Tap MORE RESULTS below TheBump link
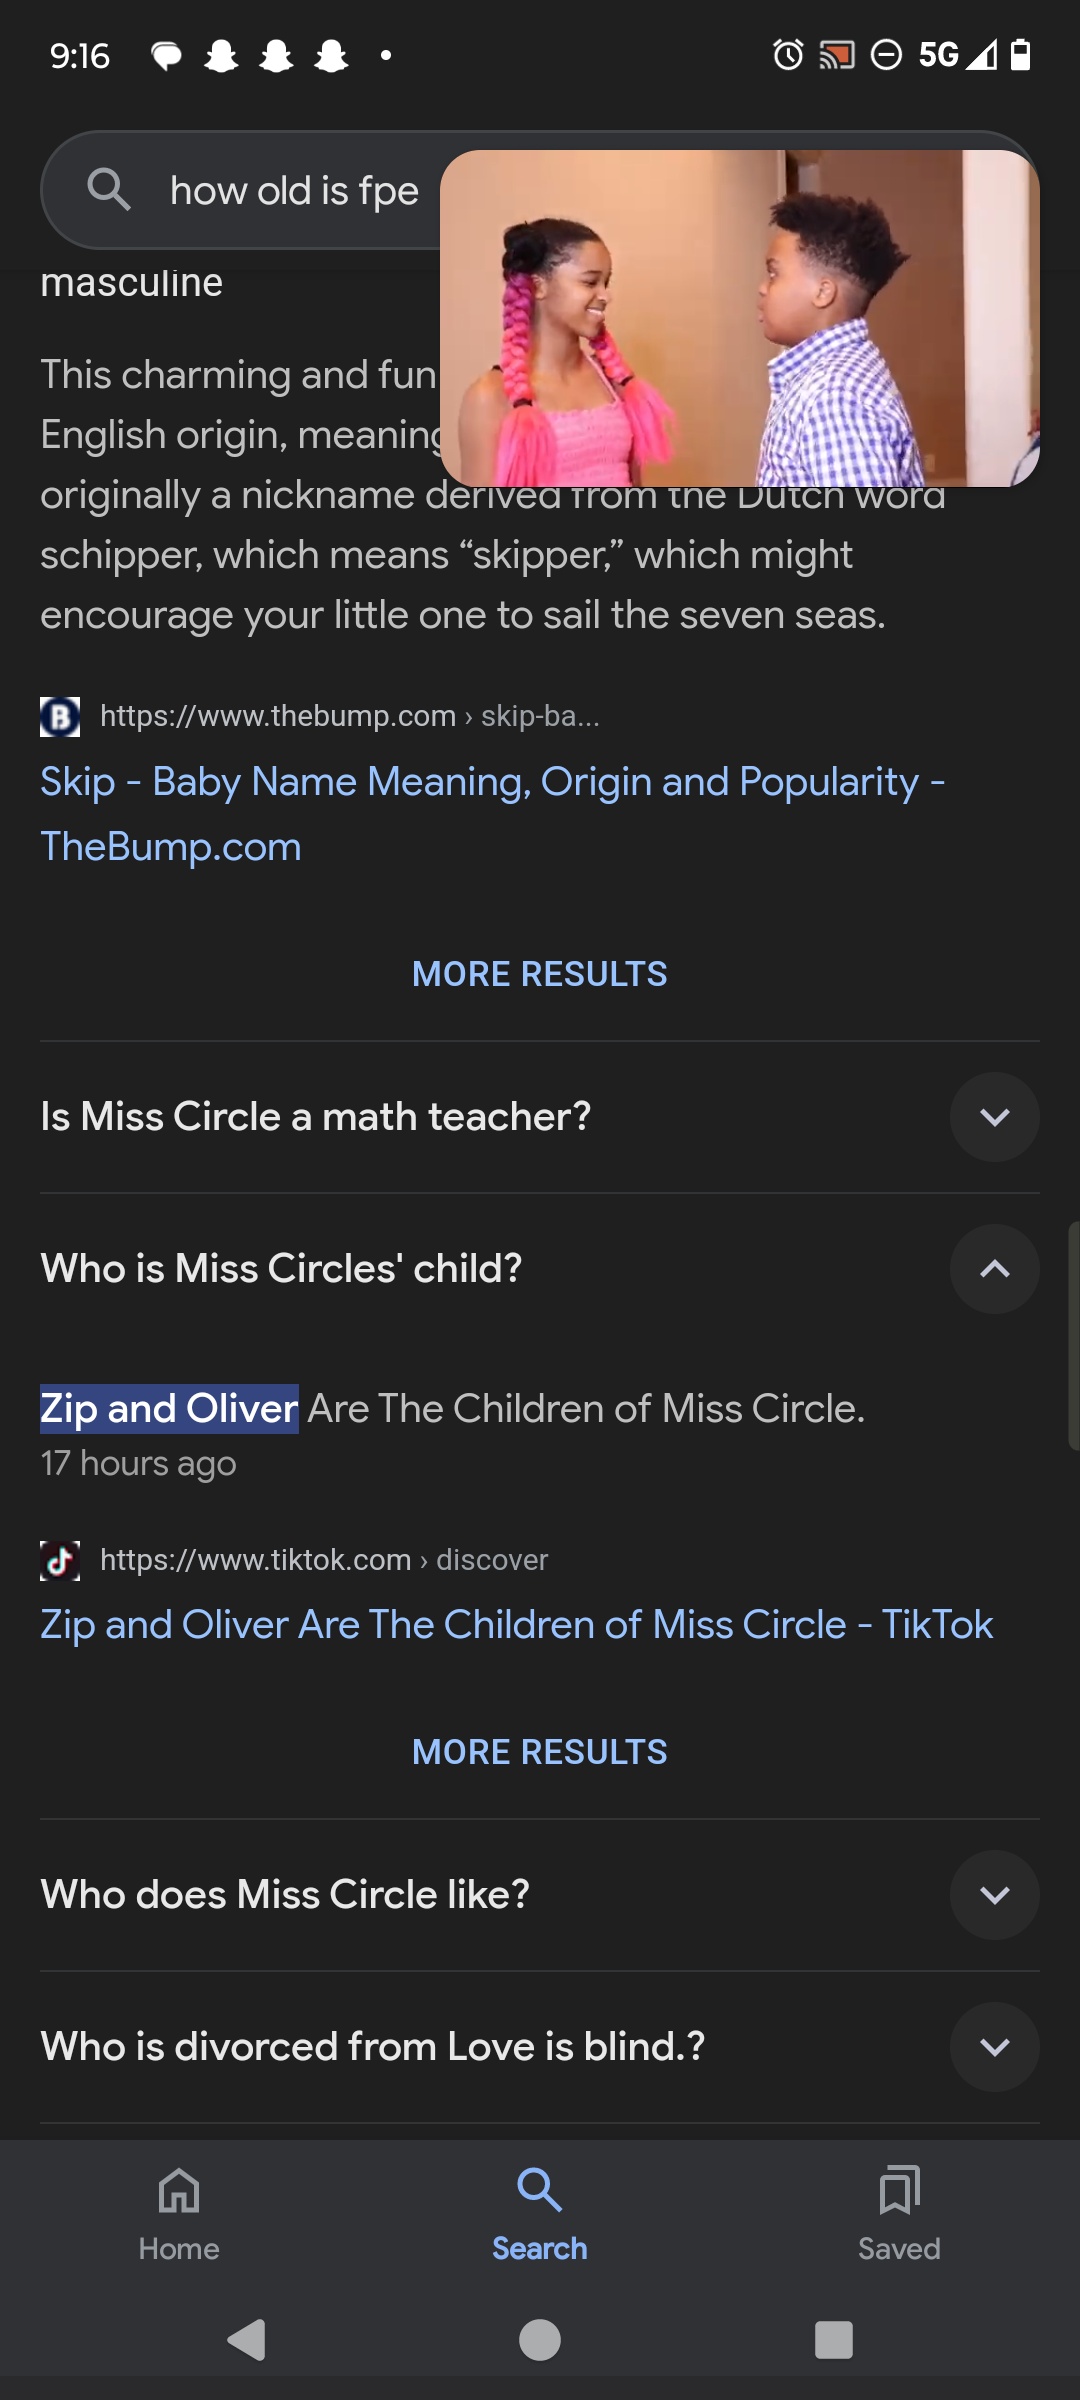This screenshot has height=2400, width=1080. (x=539, y=974)
